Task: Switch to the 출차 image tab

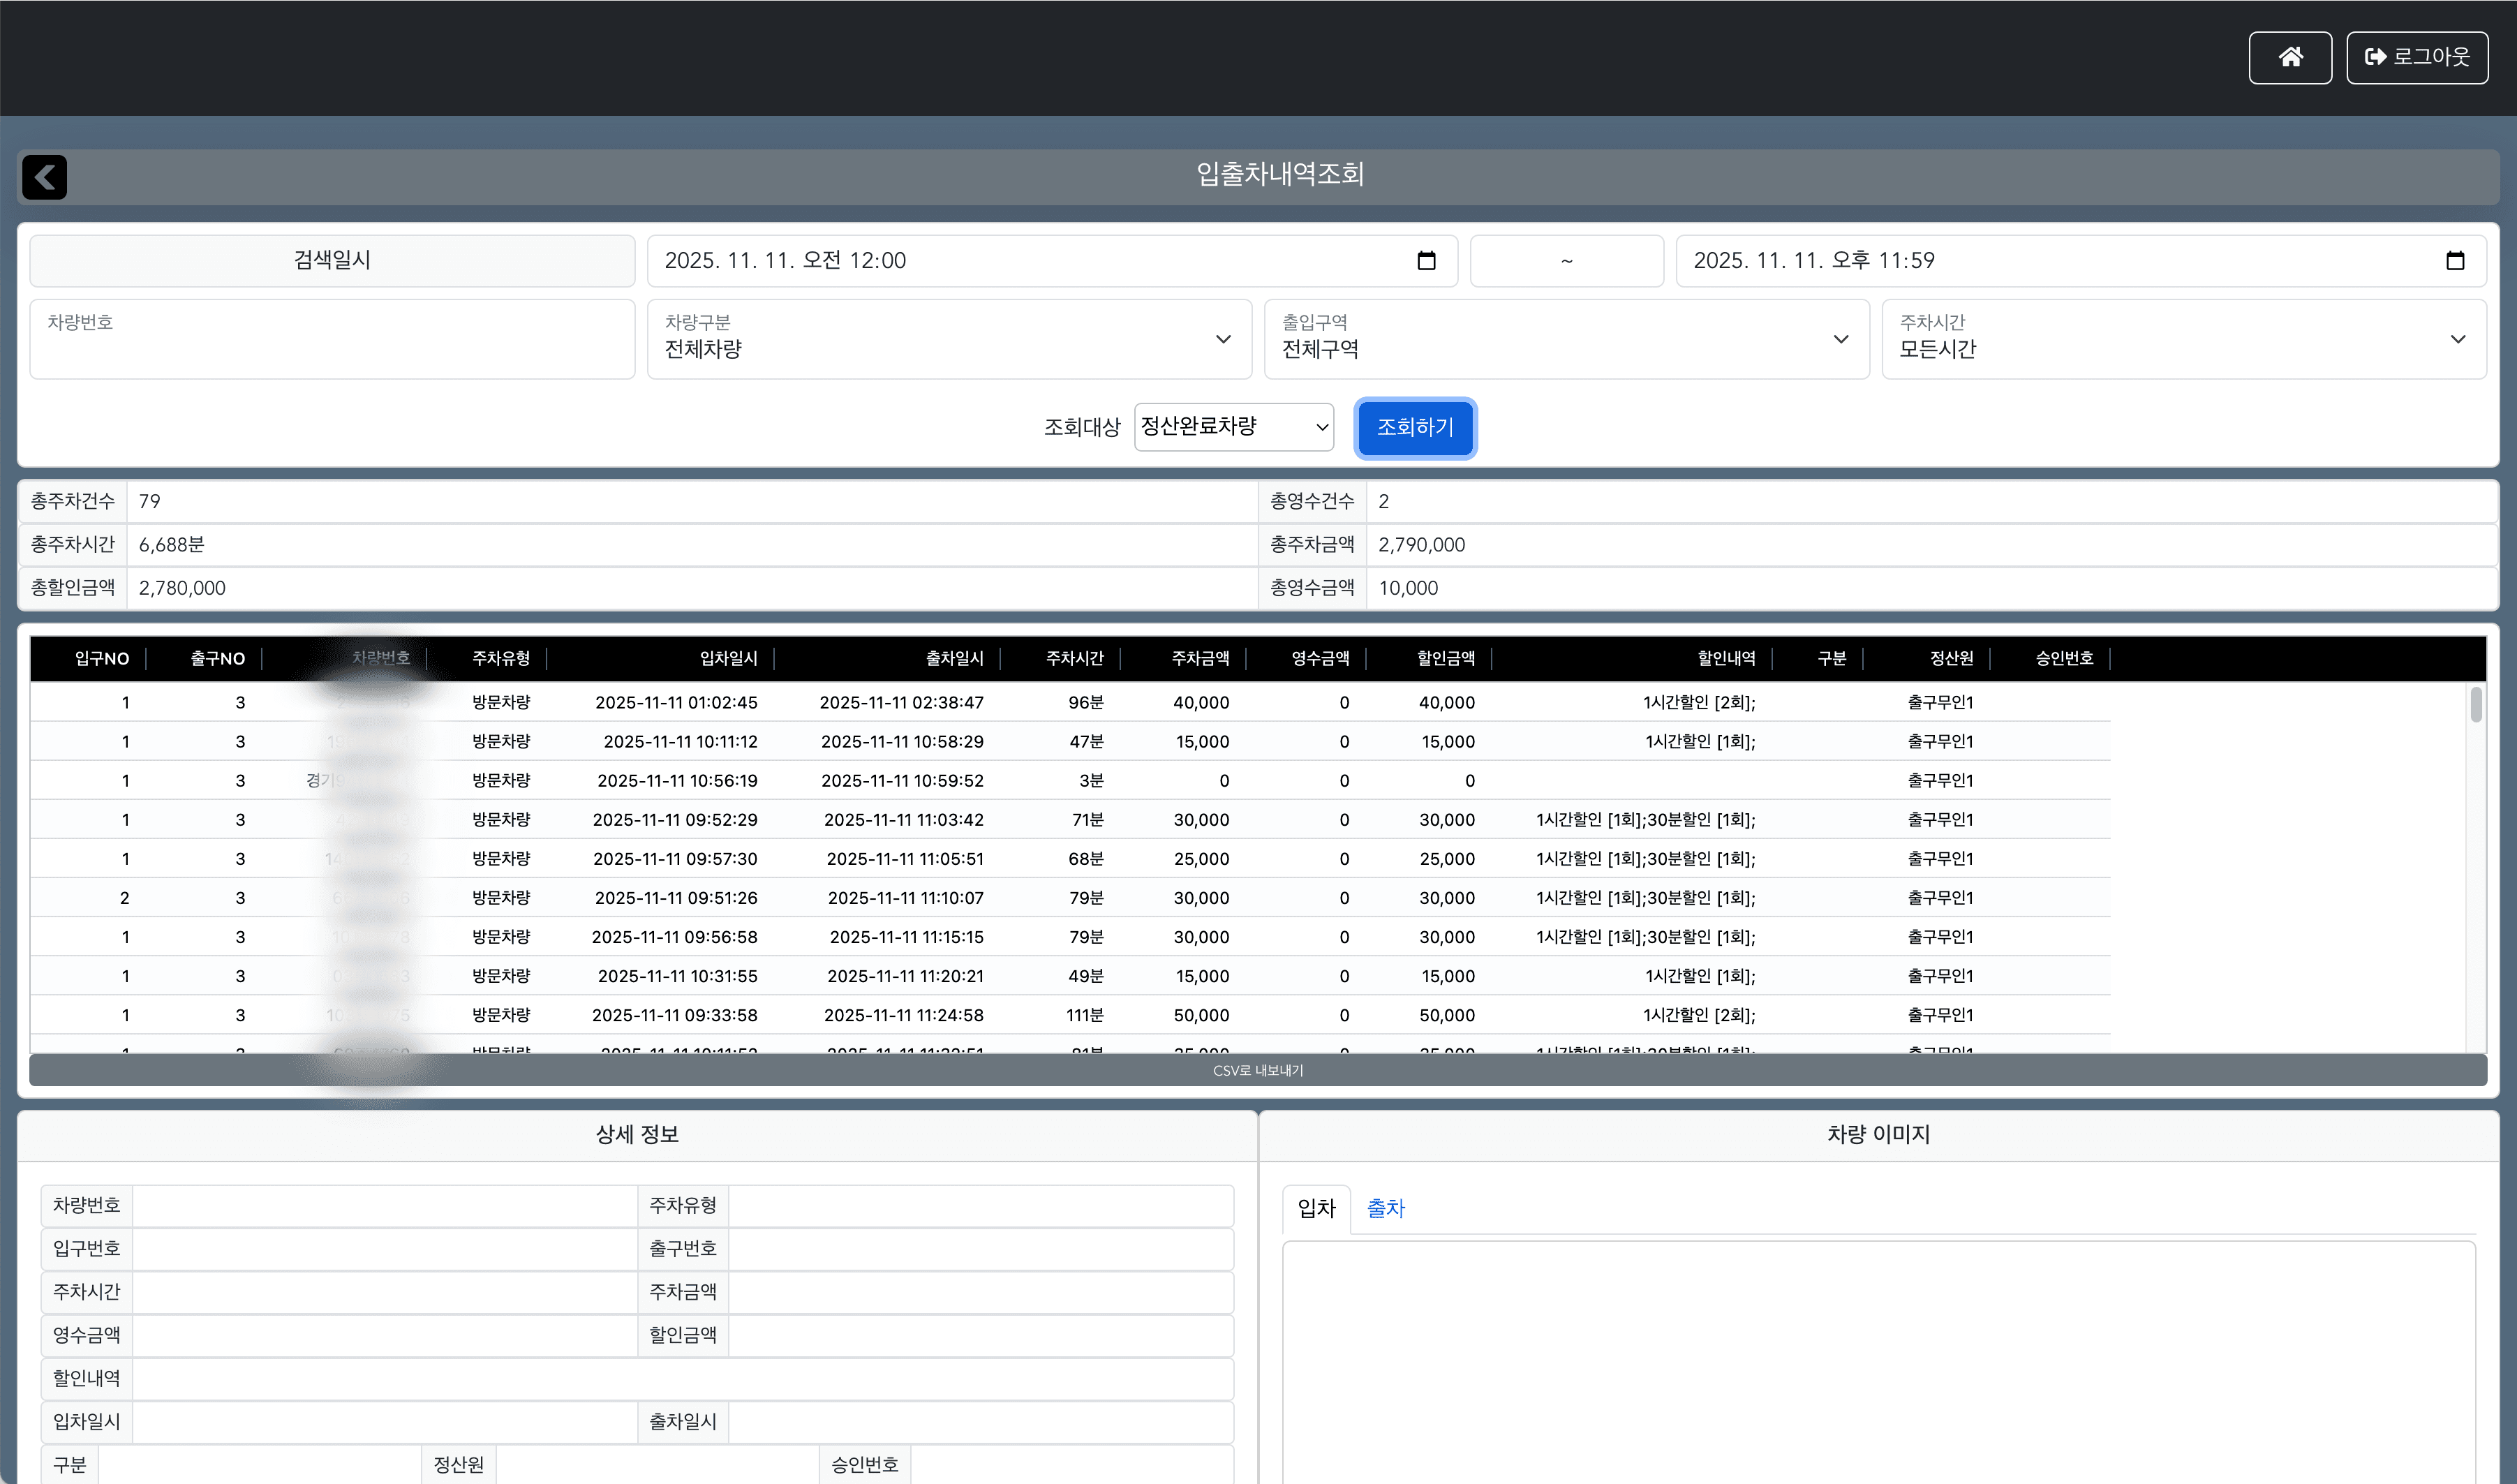Action: point(1385,1208)
